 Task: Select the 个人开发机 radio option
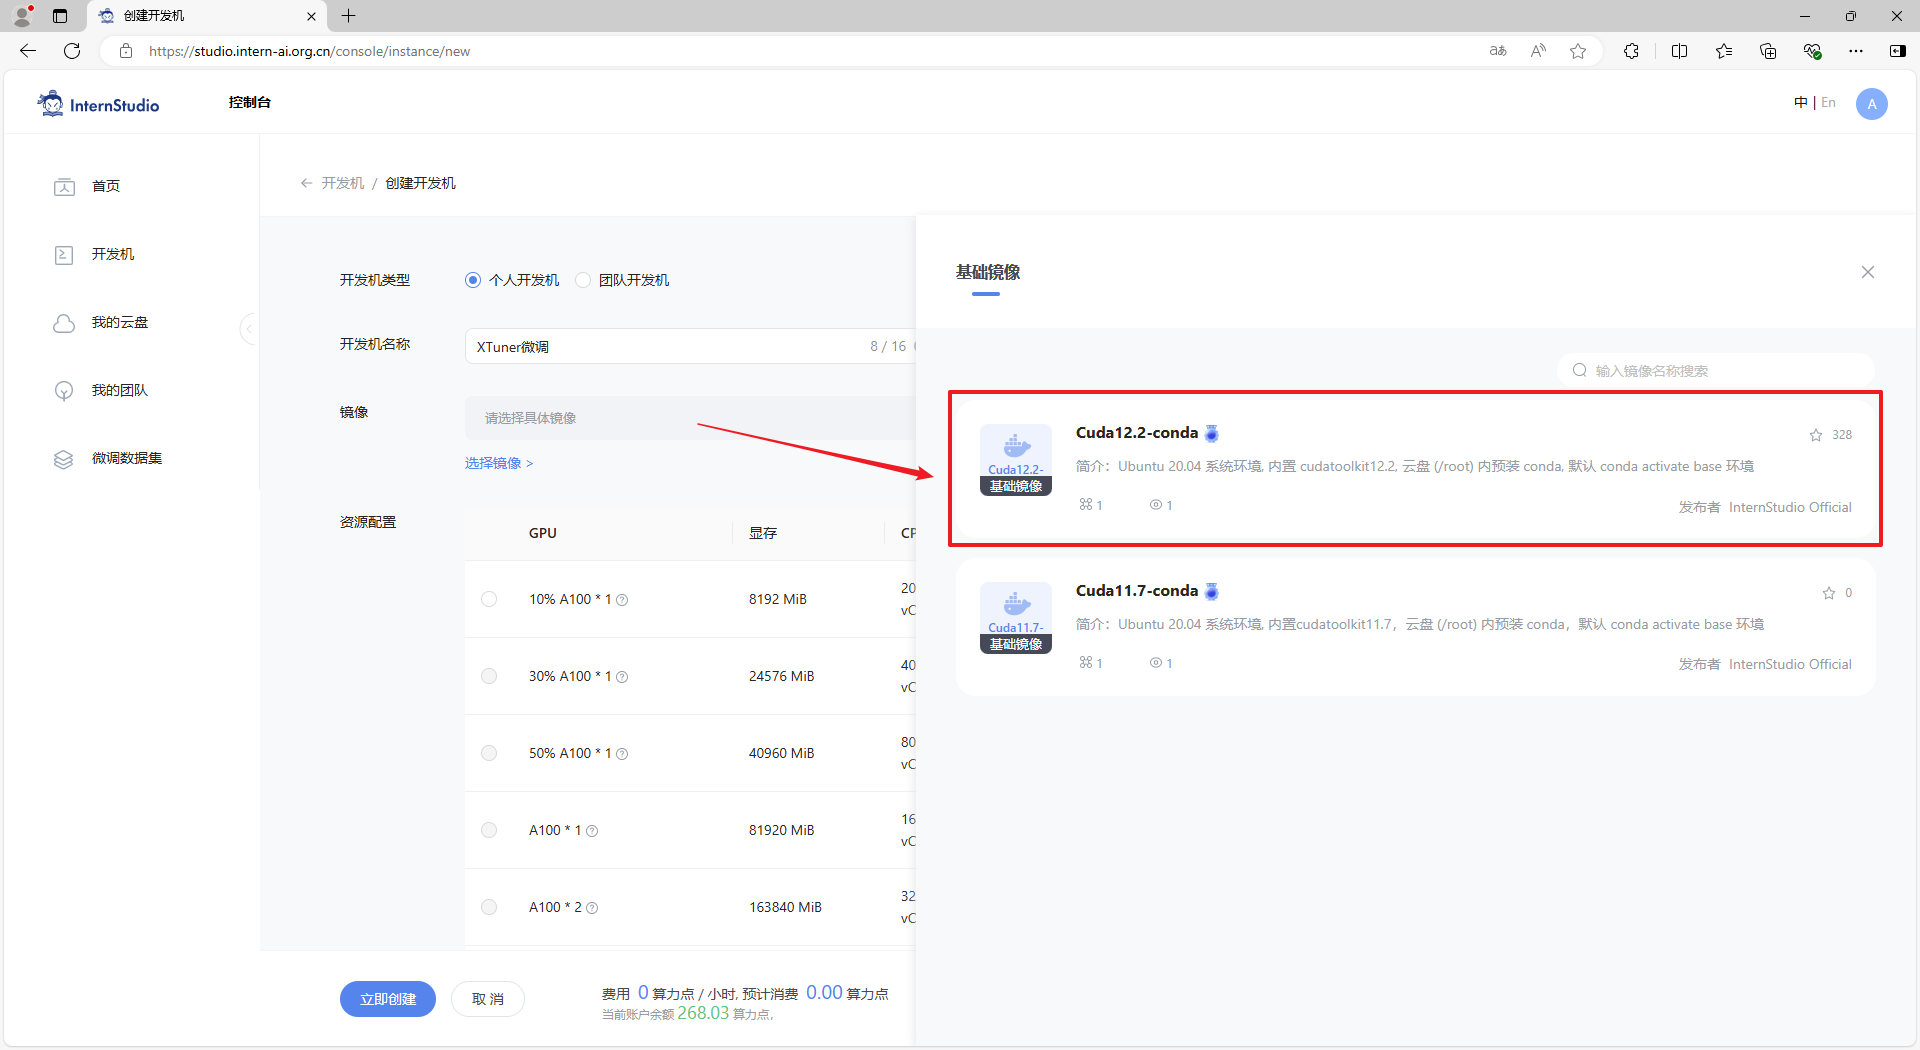click(473, 280)
